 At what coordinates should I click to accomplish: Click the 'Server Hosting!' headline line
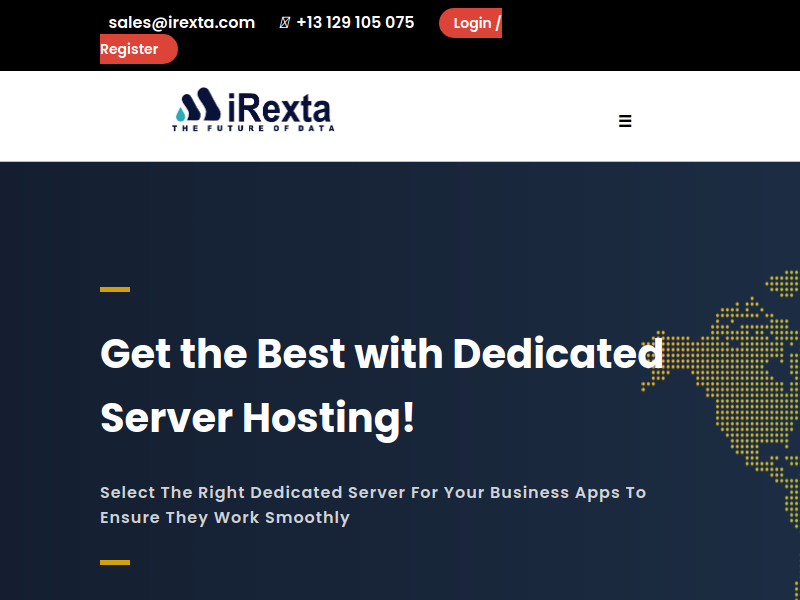coord(257,417)
